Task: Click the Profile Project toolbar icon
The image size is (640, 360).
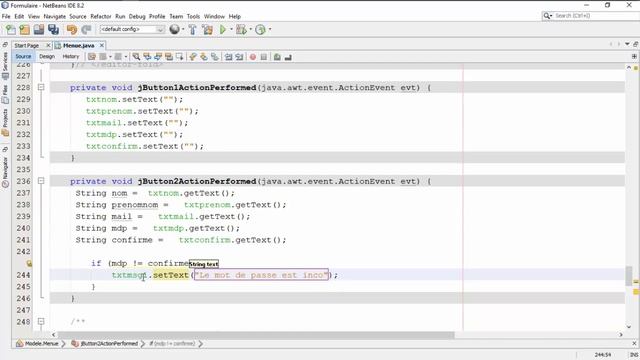Action: click(x=260, y=29)
